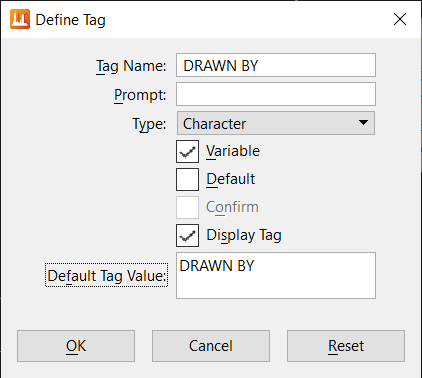Viewport: 422px width, 378px height.
Task: Uncheck the Variable checkbox
Action: pyautogui.click(x=187, y=152)
